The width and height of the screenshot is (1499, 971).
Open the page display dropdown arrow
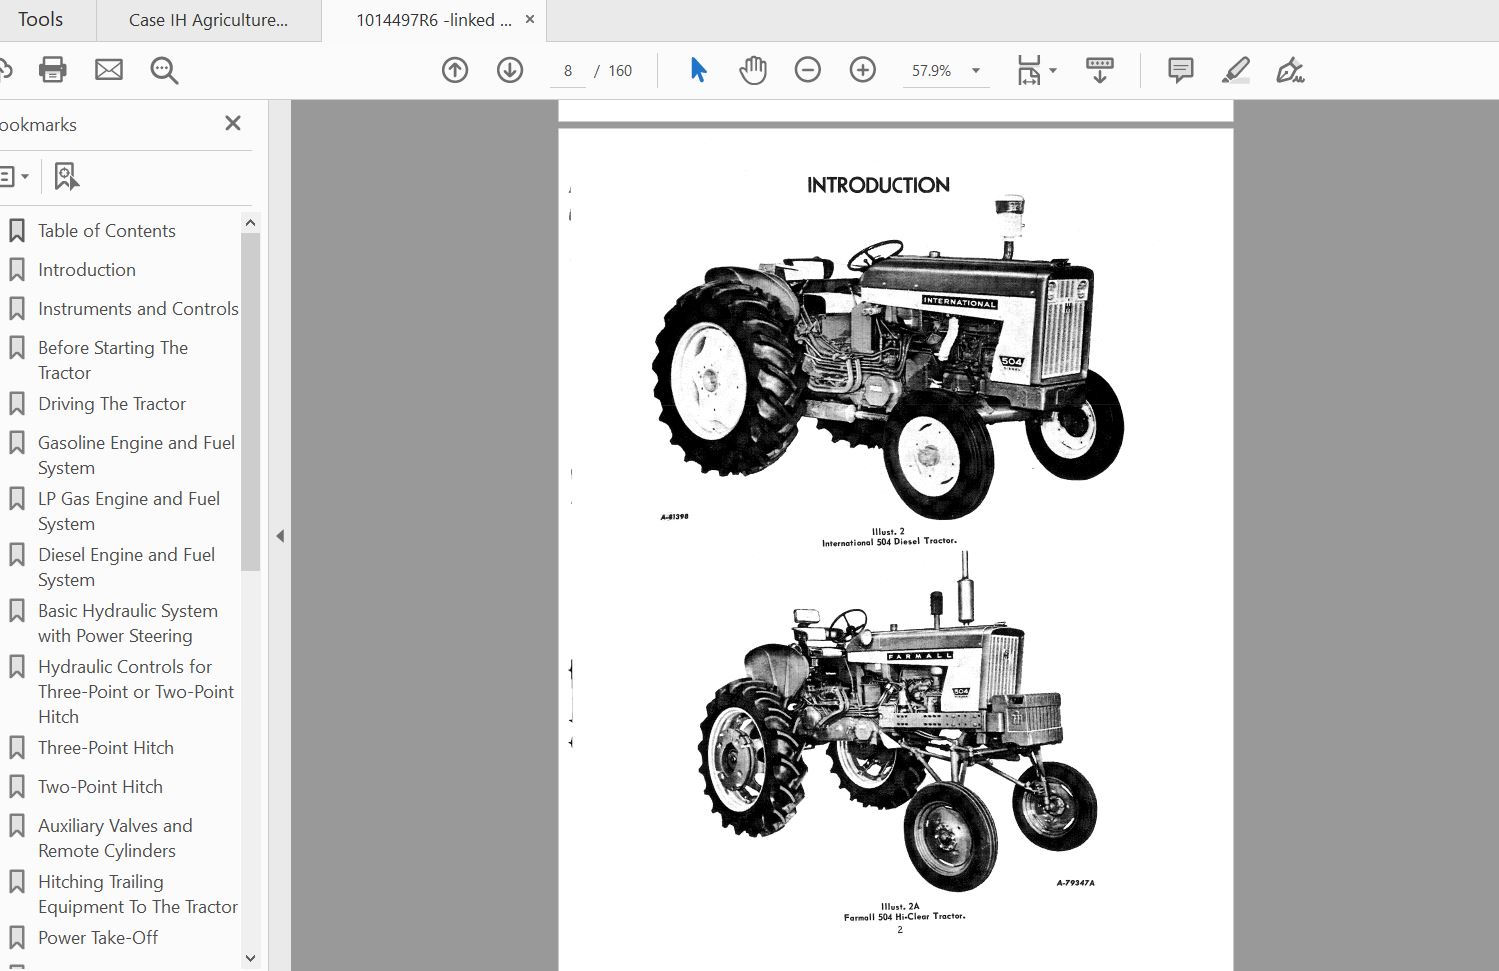tap(1050, 70)
